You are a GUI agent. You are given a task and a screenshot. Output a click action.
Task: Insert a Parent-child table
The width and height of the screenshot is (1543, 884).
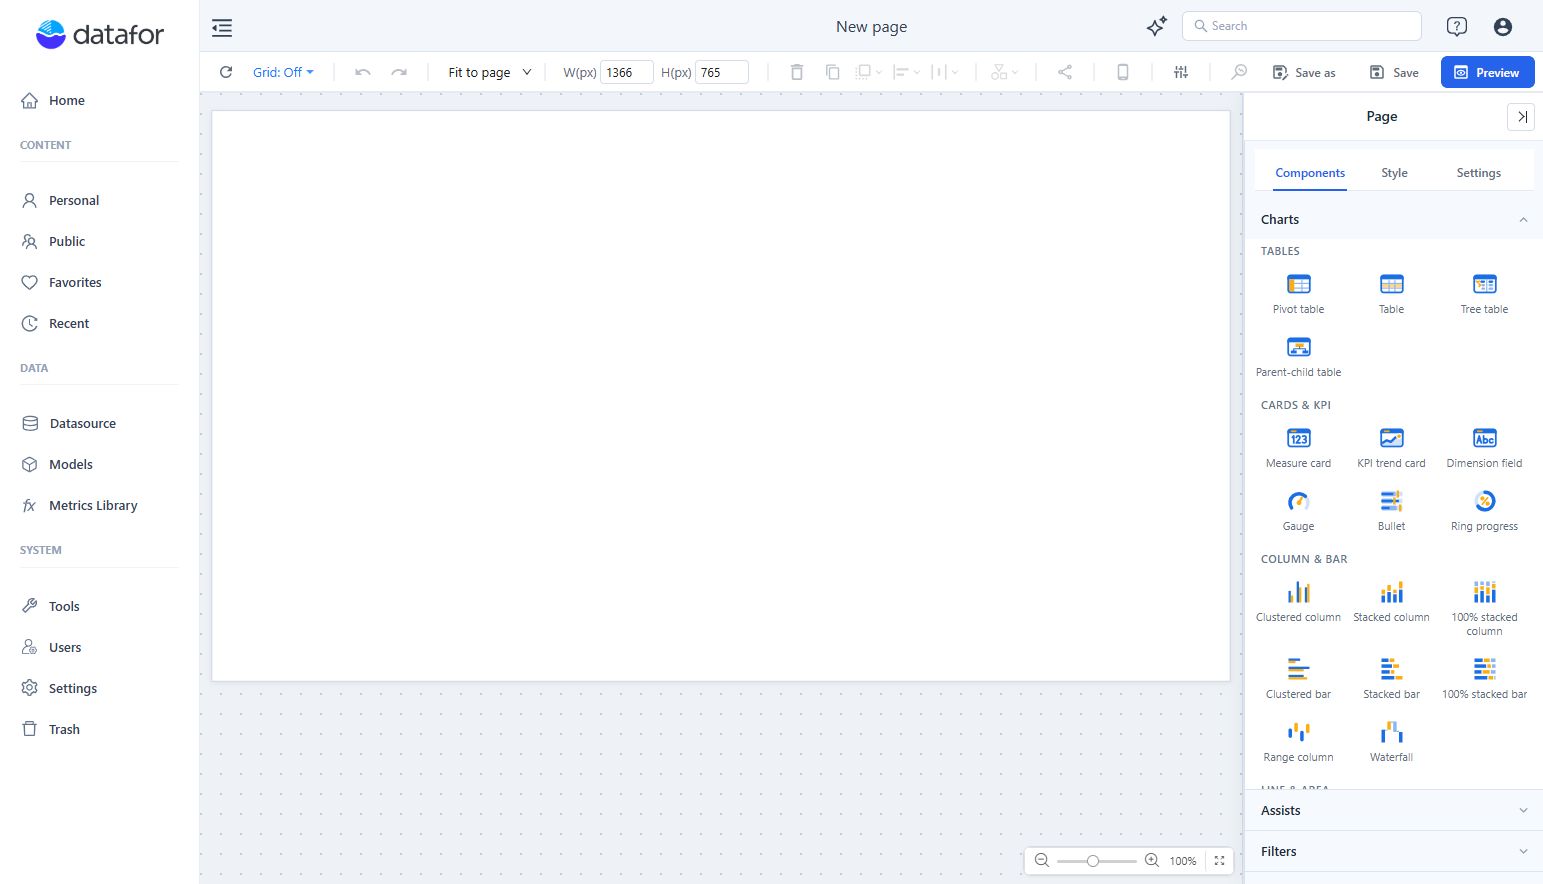(x=1298, y=357)
